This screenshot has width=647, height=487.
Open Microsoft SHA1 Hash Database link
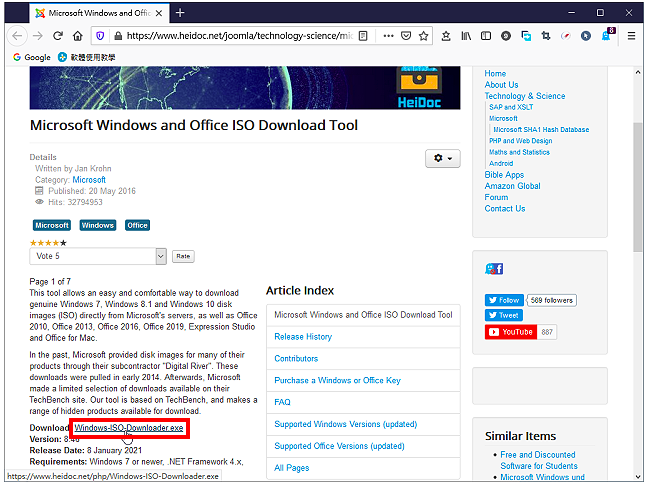(541, 130)
